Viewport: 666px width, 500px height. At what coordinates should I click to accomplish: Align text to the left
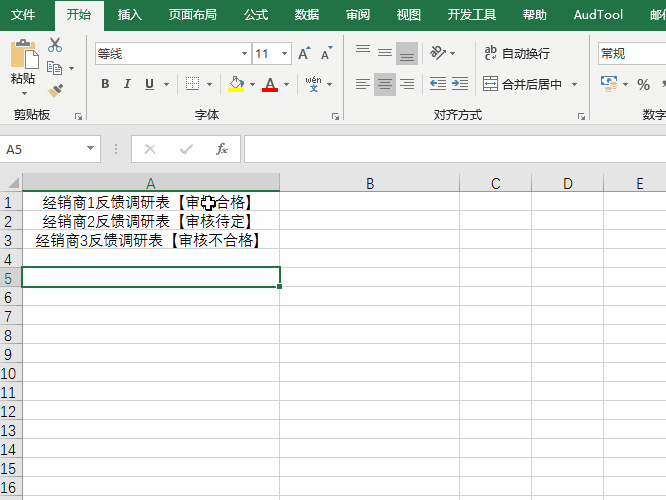point(363,84)
